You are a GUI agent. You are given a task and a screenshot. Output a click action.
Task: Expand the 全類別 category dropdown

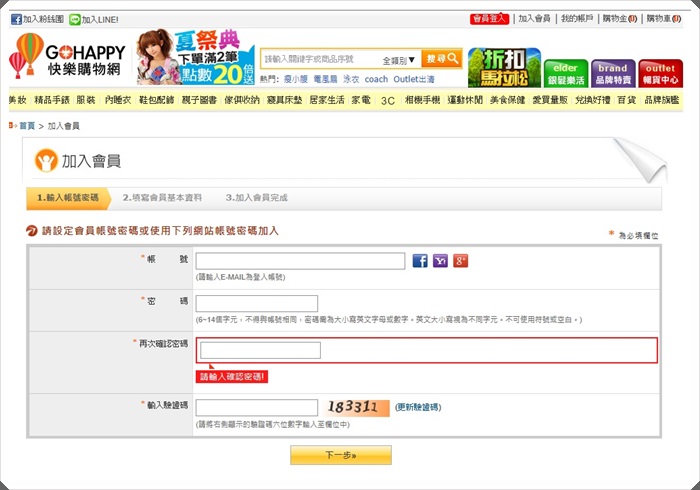coord(399,60)
